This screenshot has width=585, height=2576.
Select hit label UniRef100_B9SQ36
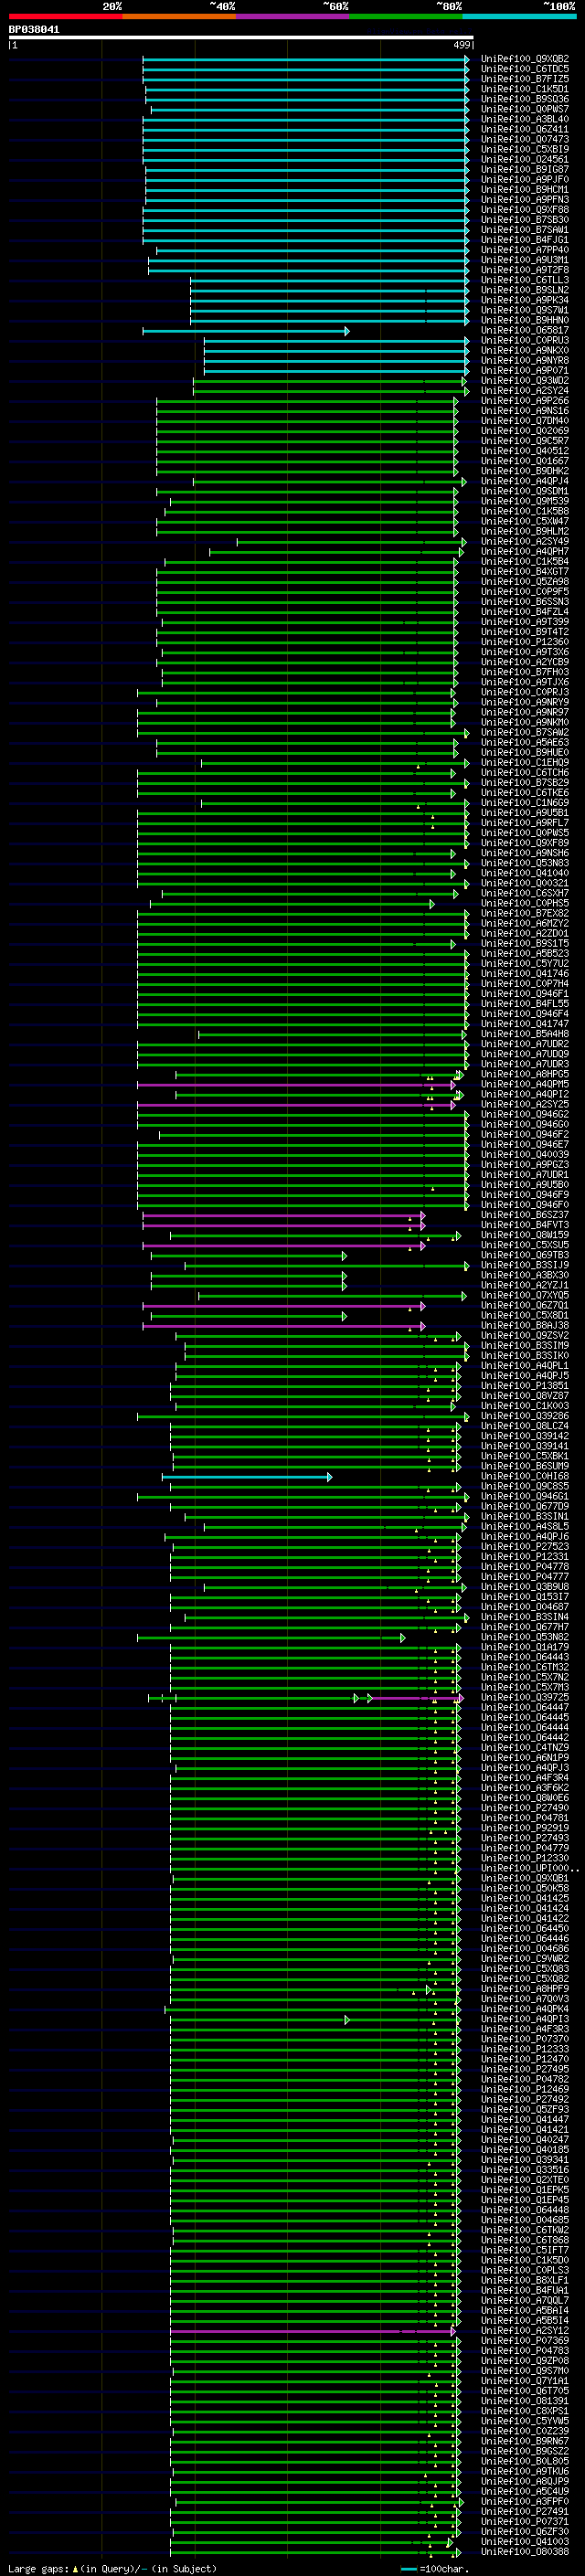[x=524, y=99]
